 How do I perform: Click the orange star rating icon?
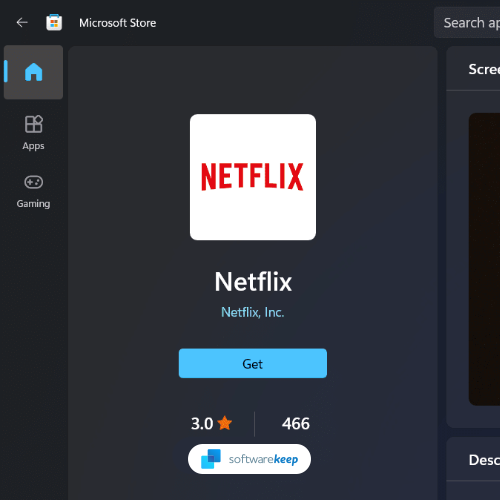click(x=225, y=423)
